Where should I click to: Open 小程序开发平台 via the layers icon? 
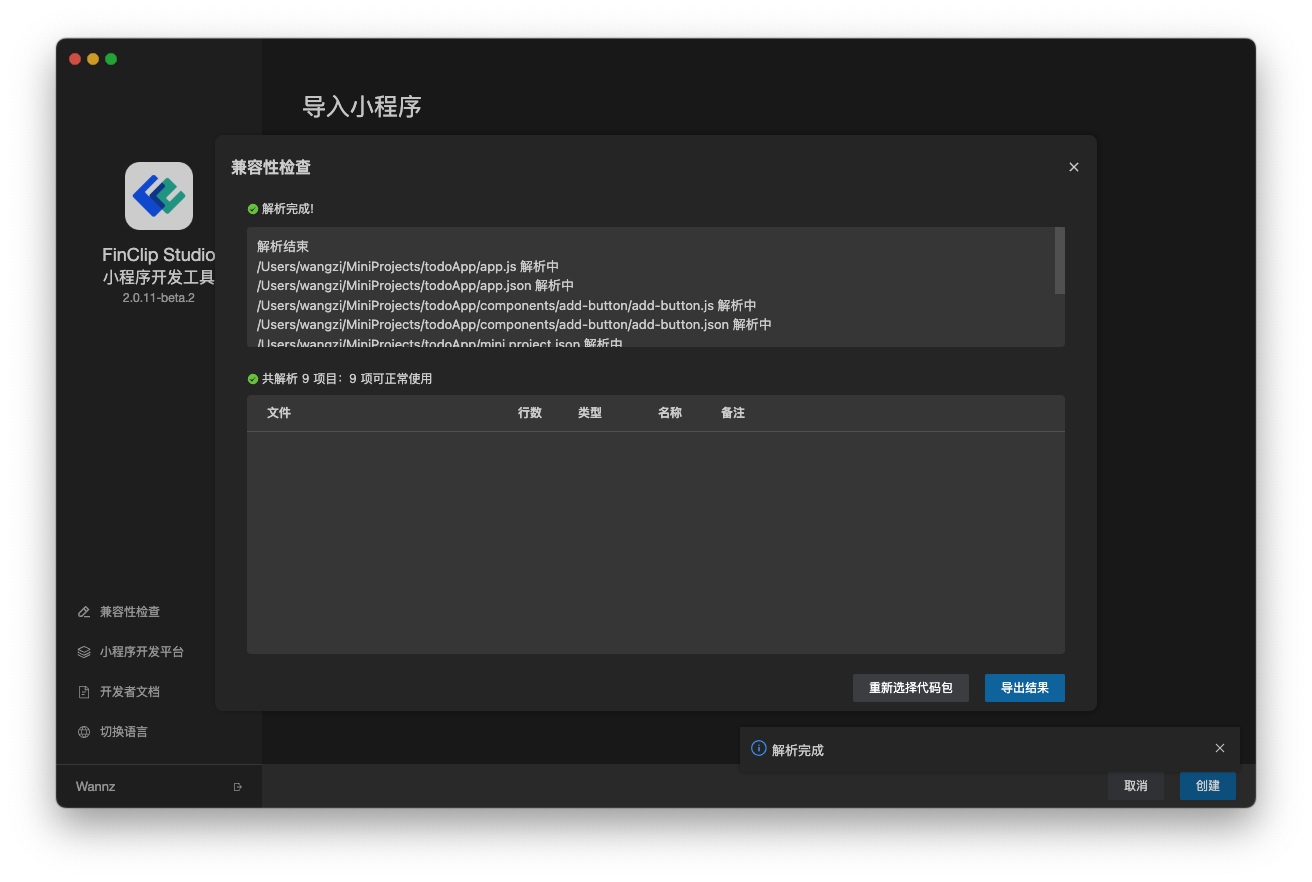[x=83, y=651]
